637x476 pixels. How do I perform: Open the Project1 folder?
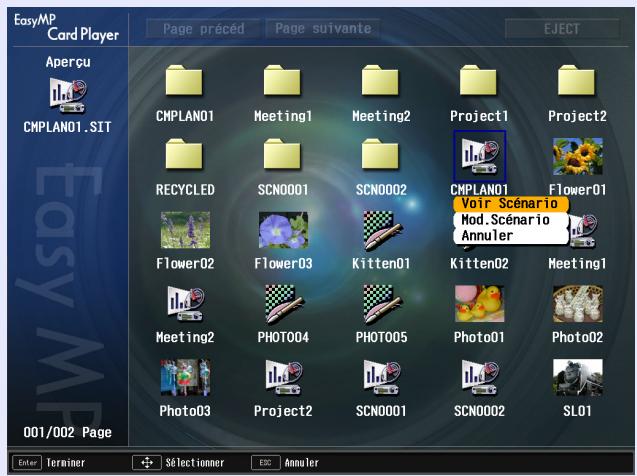click(478, 81)
